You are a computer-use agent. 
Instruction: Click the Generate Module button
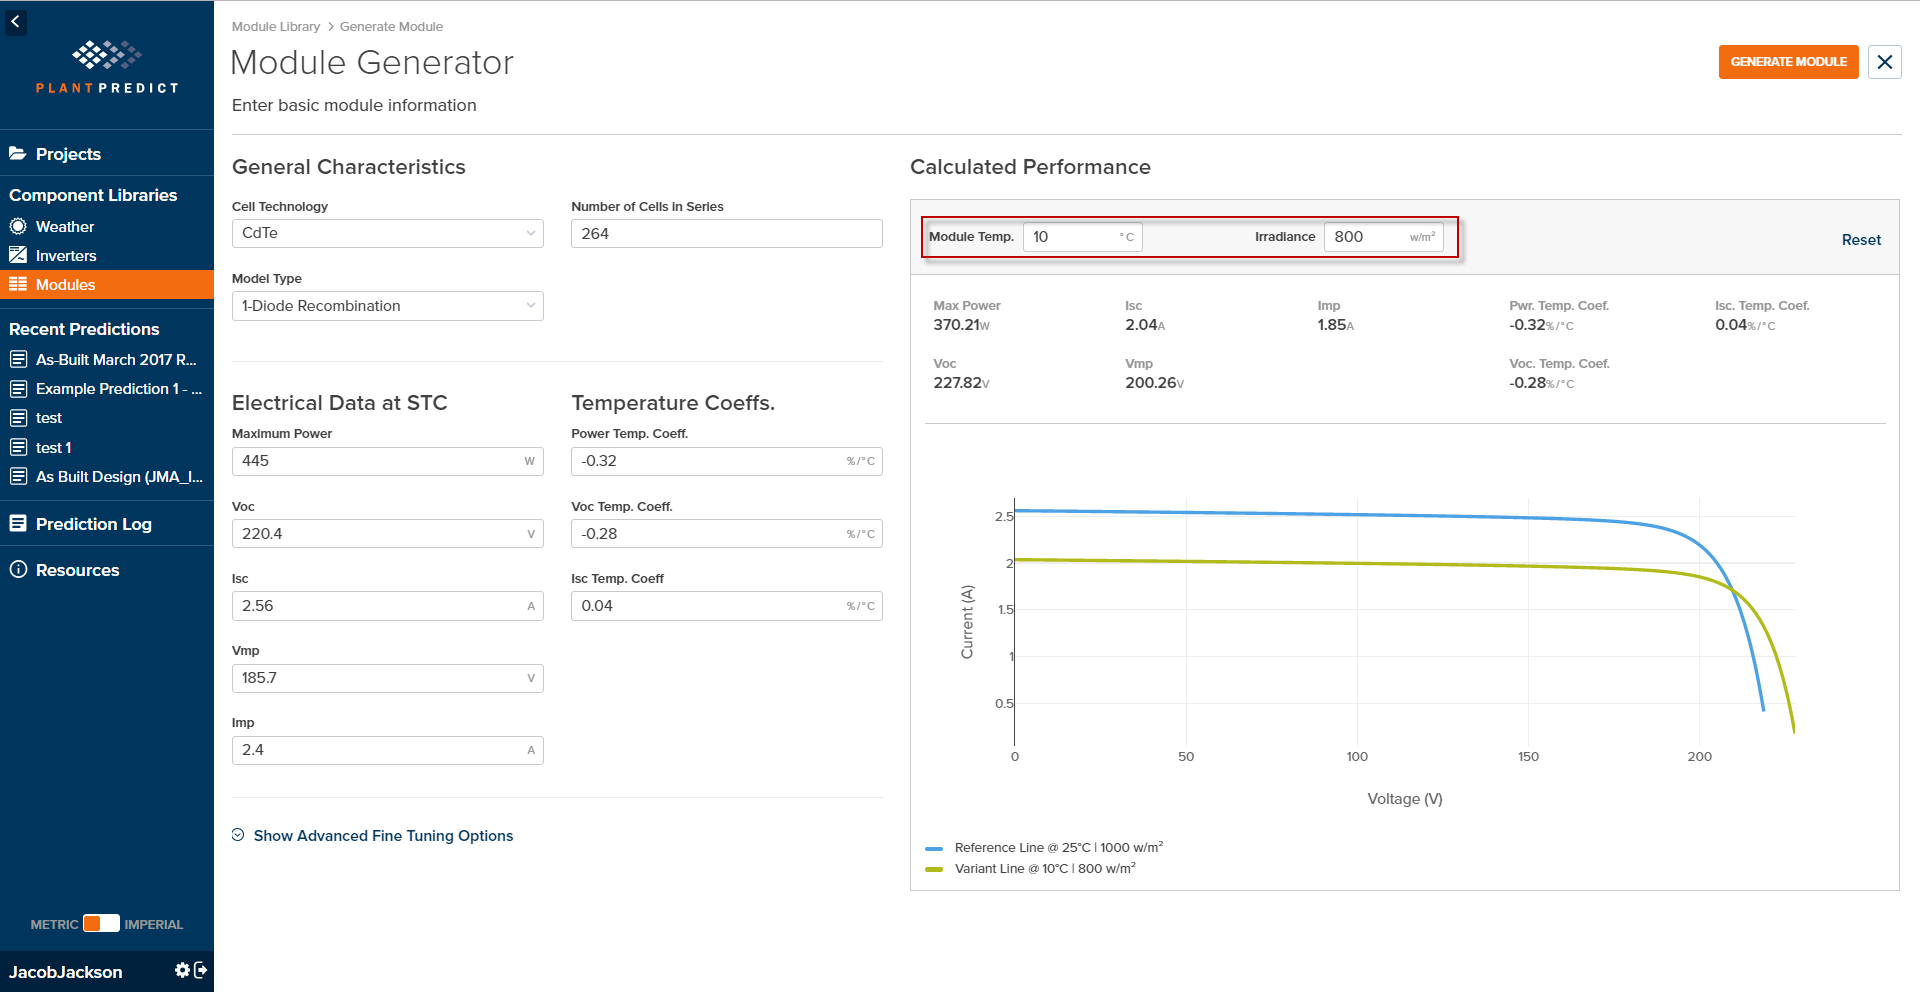pos(1788,62)
